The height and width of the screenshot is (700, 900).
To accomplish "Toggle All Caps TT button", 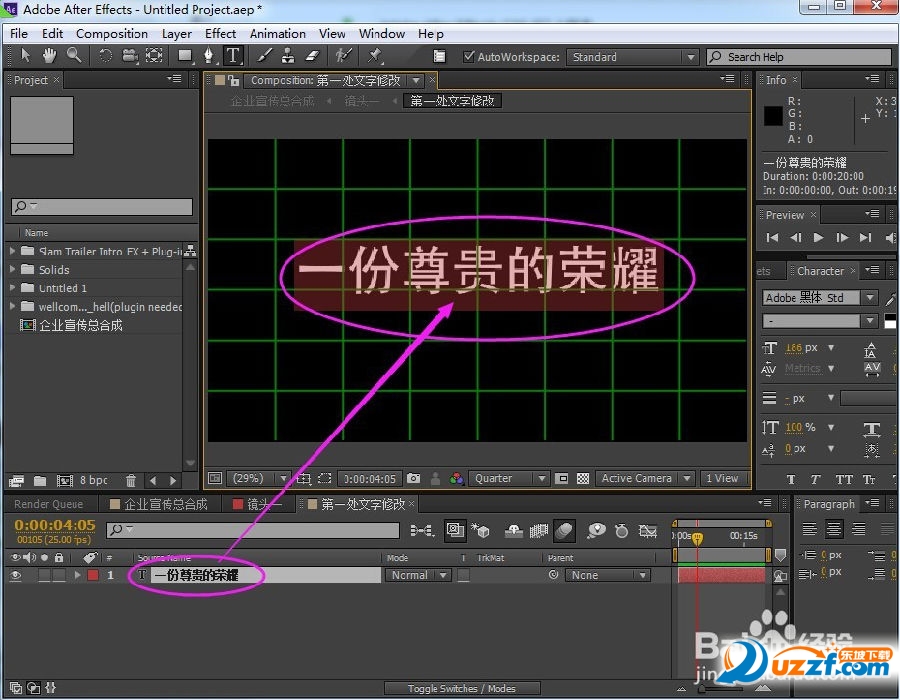I will (844, 479).
